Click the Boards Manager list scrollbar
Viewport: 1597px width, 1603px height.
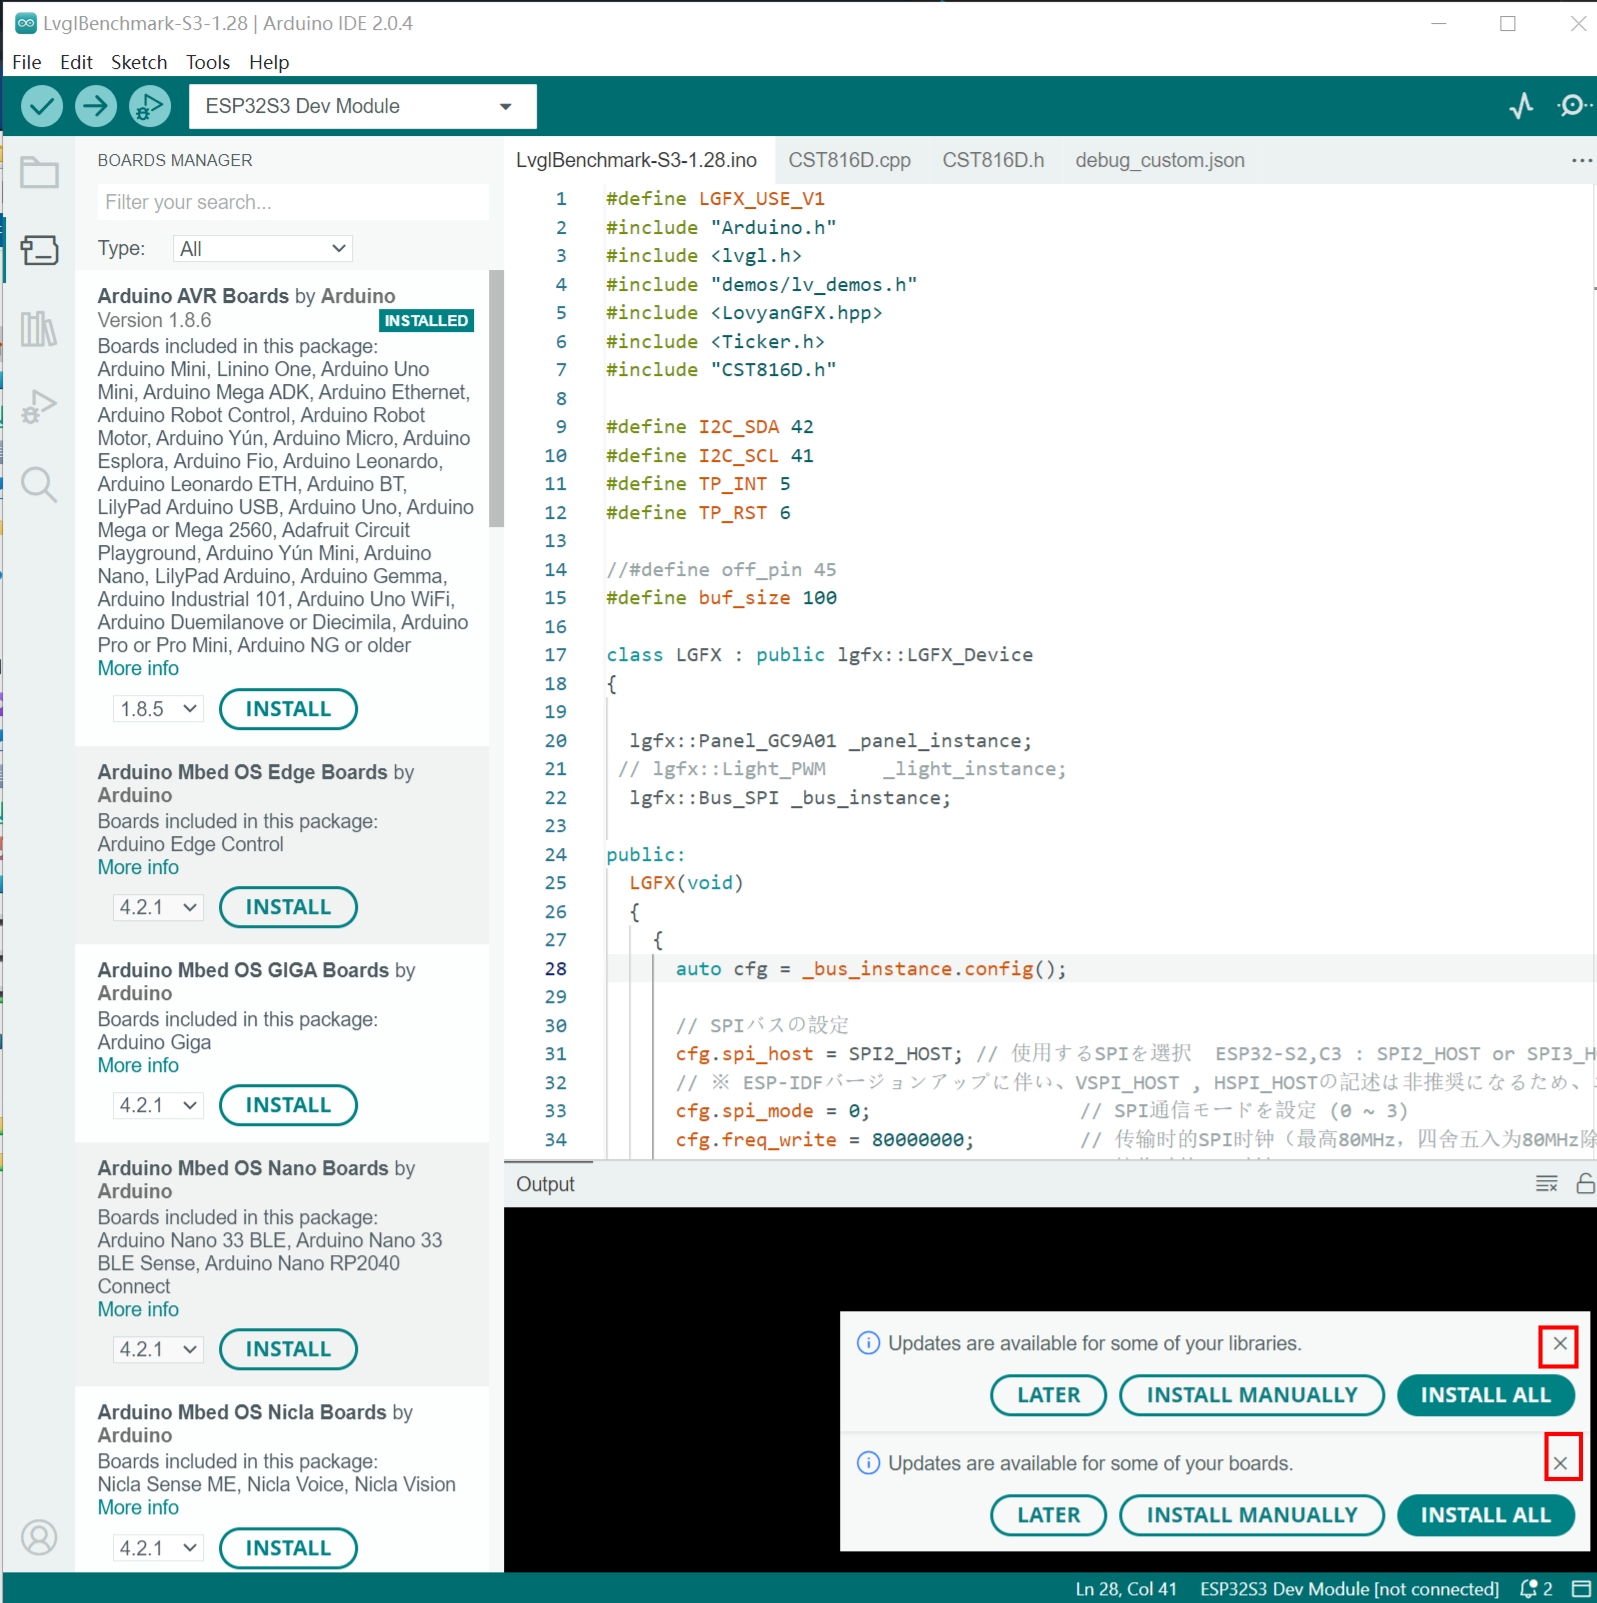[x=496, y=398]
